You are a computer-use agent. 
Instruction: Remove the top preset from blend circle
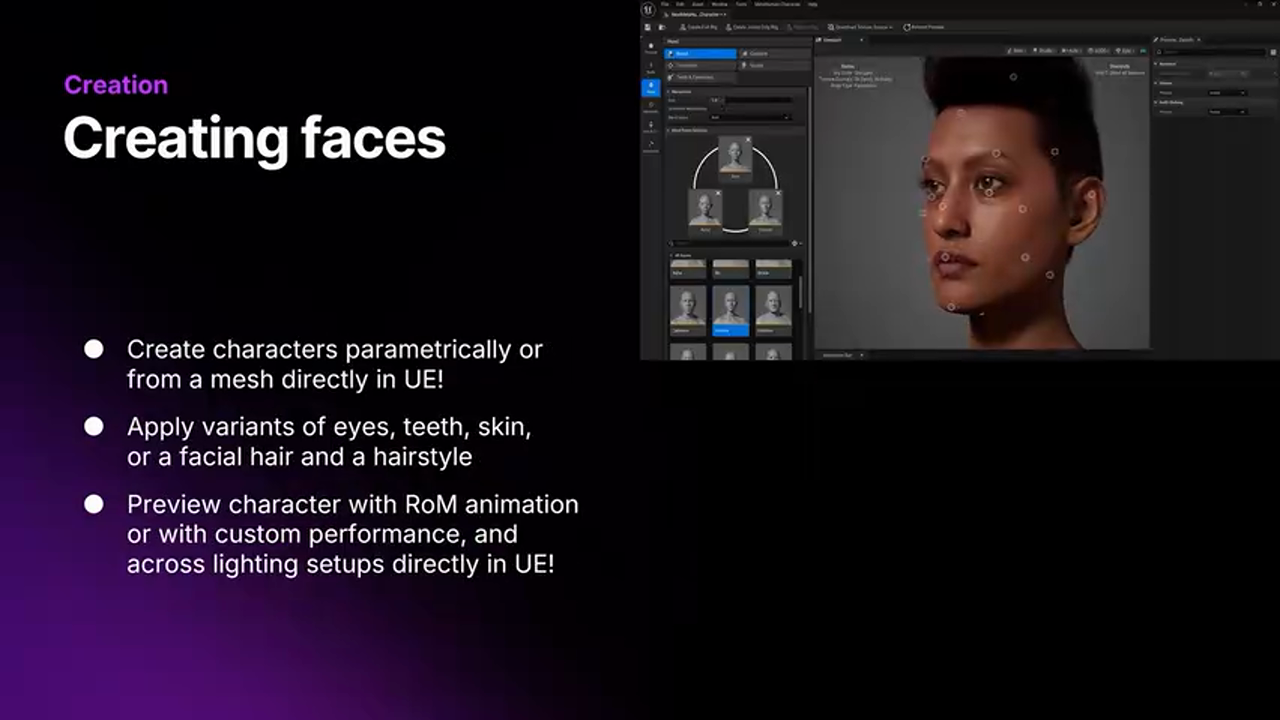(x=748, y=140)
